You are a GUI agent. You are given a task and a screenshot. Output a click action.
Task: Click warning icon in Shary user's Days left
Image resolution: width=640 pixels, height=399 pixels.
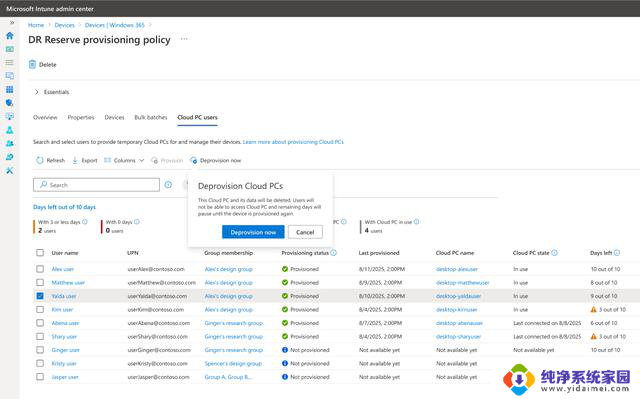[593, 336]
